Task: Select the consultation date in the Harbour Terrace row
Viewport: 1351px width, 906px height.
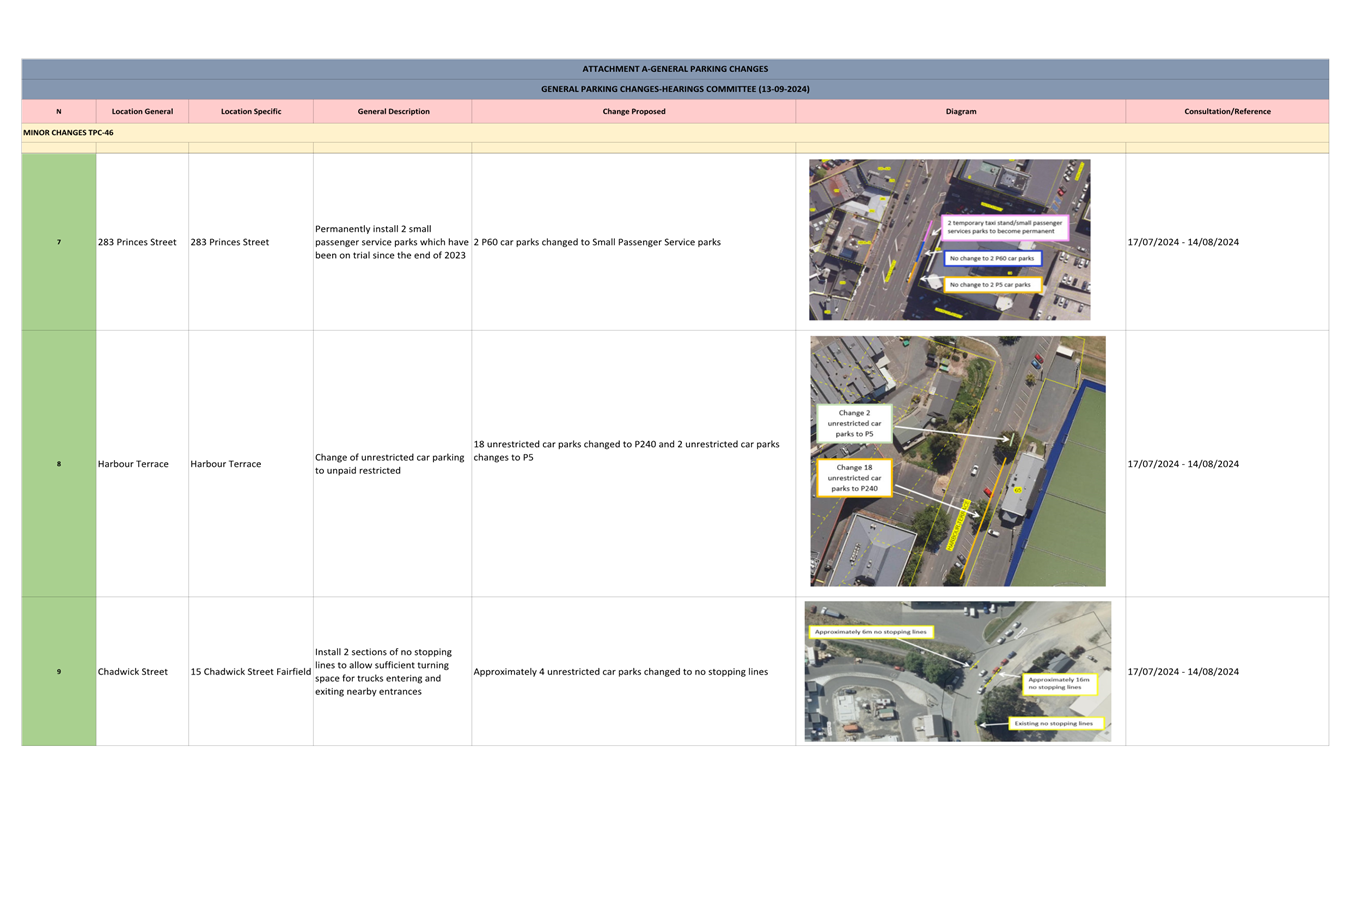Action: pyautogui.click(x=1183, y=464)
